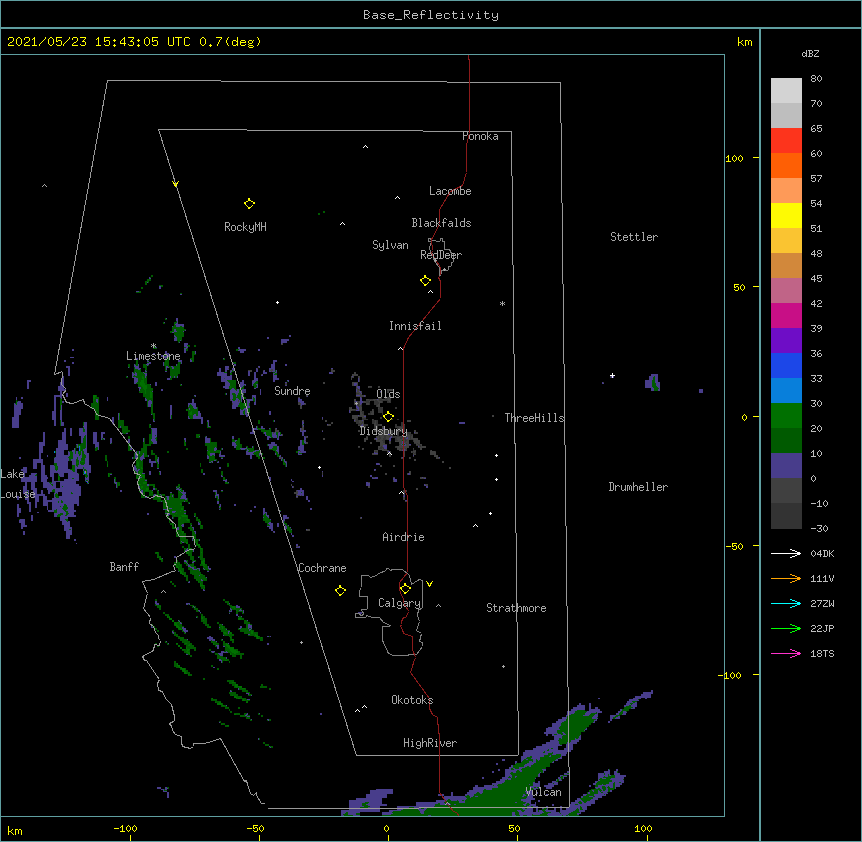Viewport: 862px width, 842px height.
Task: Click the RedDeer city label
Action: coord(441,255)
